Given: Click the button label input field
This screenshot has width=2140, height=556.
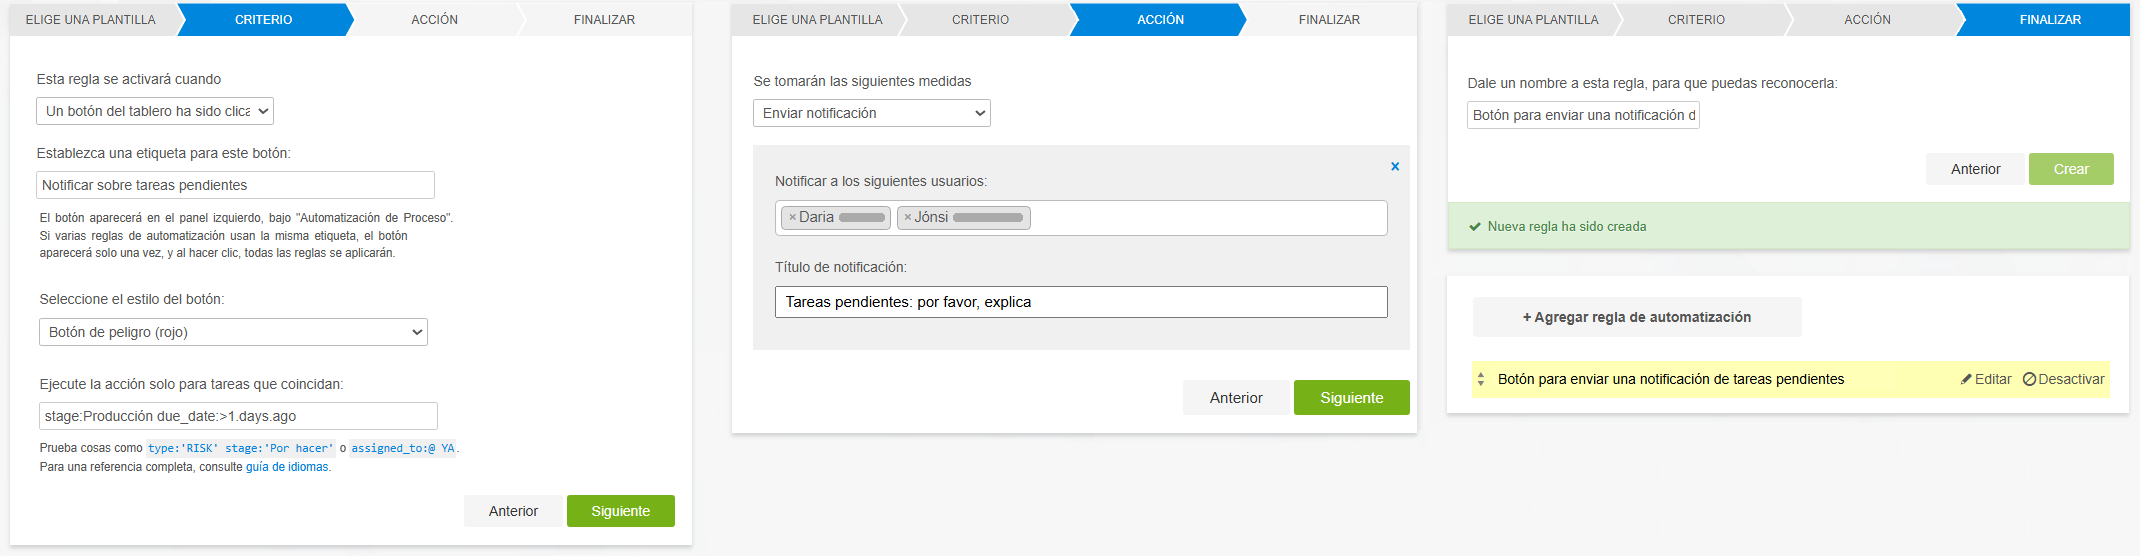Looking at the screenshot, I should pos(235,185).
